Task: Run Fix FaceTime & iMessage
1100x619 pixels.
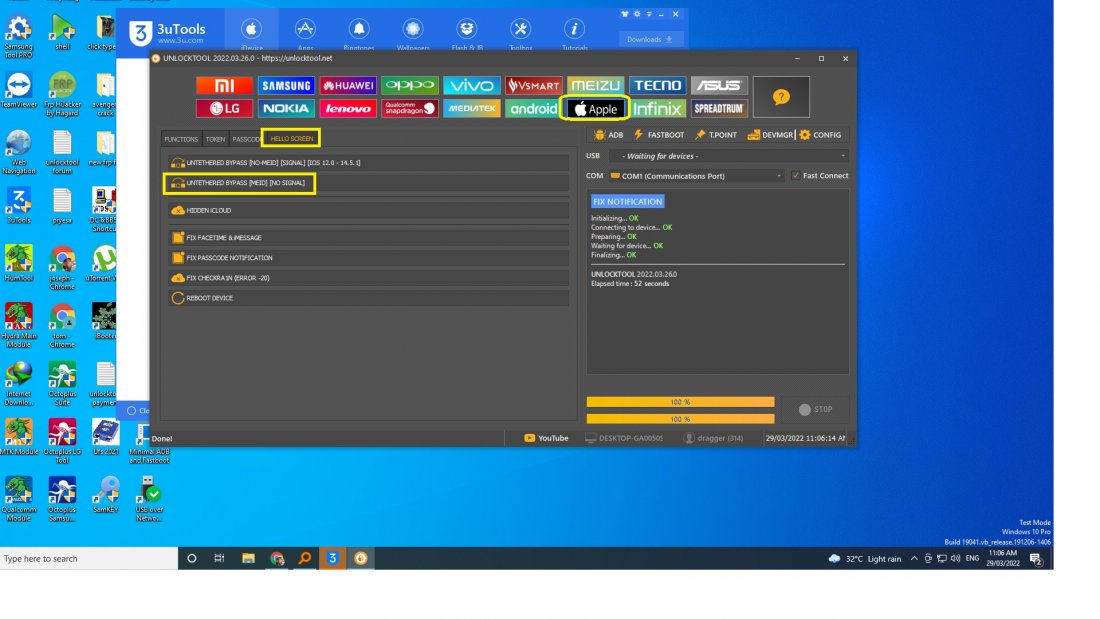Action: pos(368,237)
